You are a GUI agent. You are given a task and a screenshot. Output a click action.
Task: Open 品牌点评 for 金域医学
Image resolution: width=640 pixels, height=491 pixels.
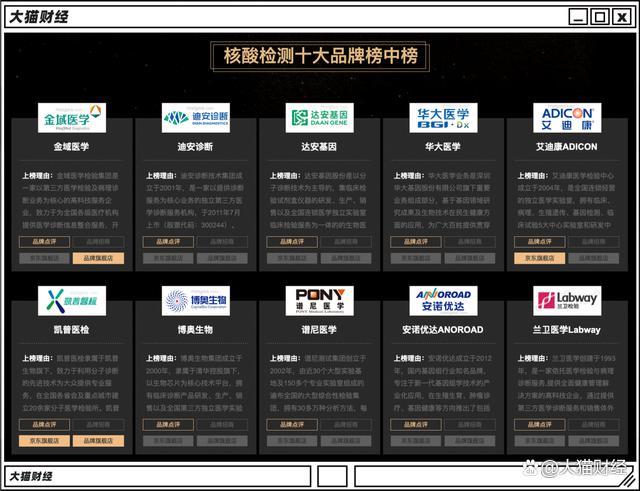click(44, 242)
